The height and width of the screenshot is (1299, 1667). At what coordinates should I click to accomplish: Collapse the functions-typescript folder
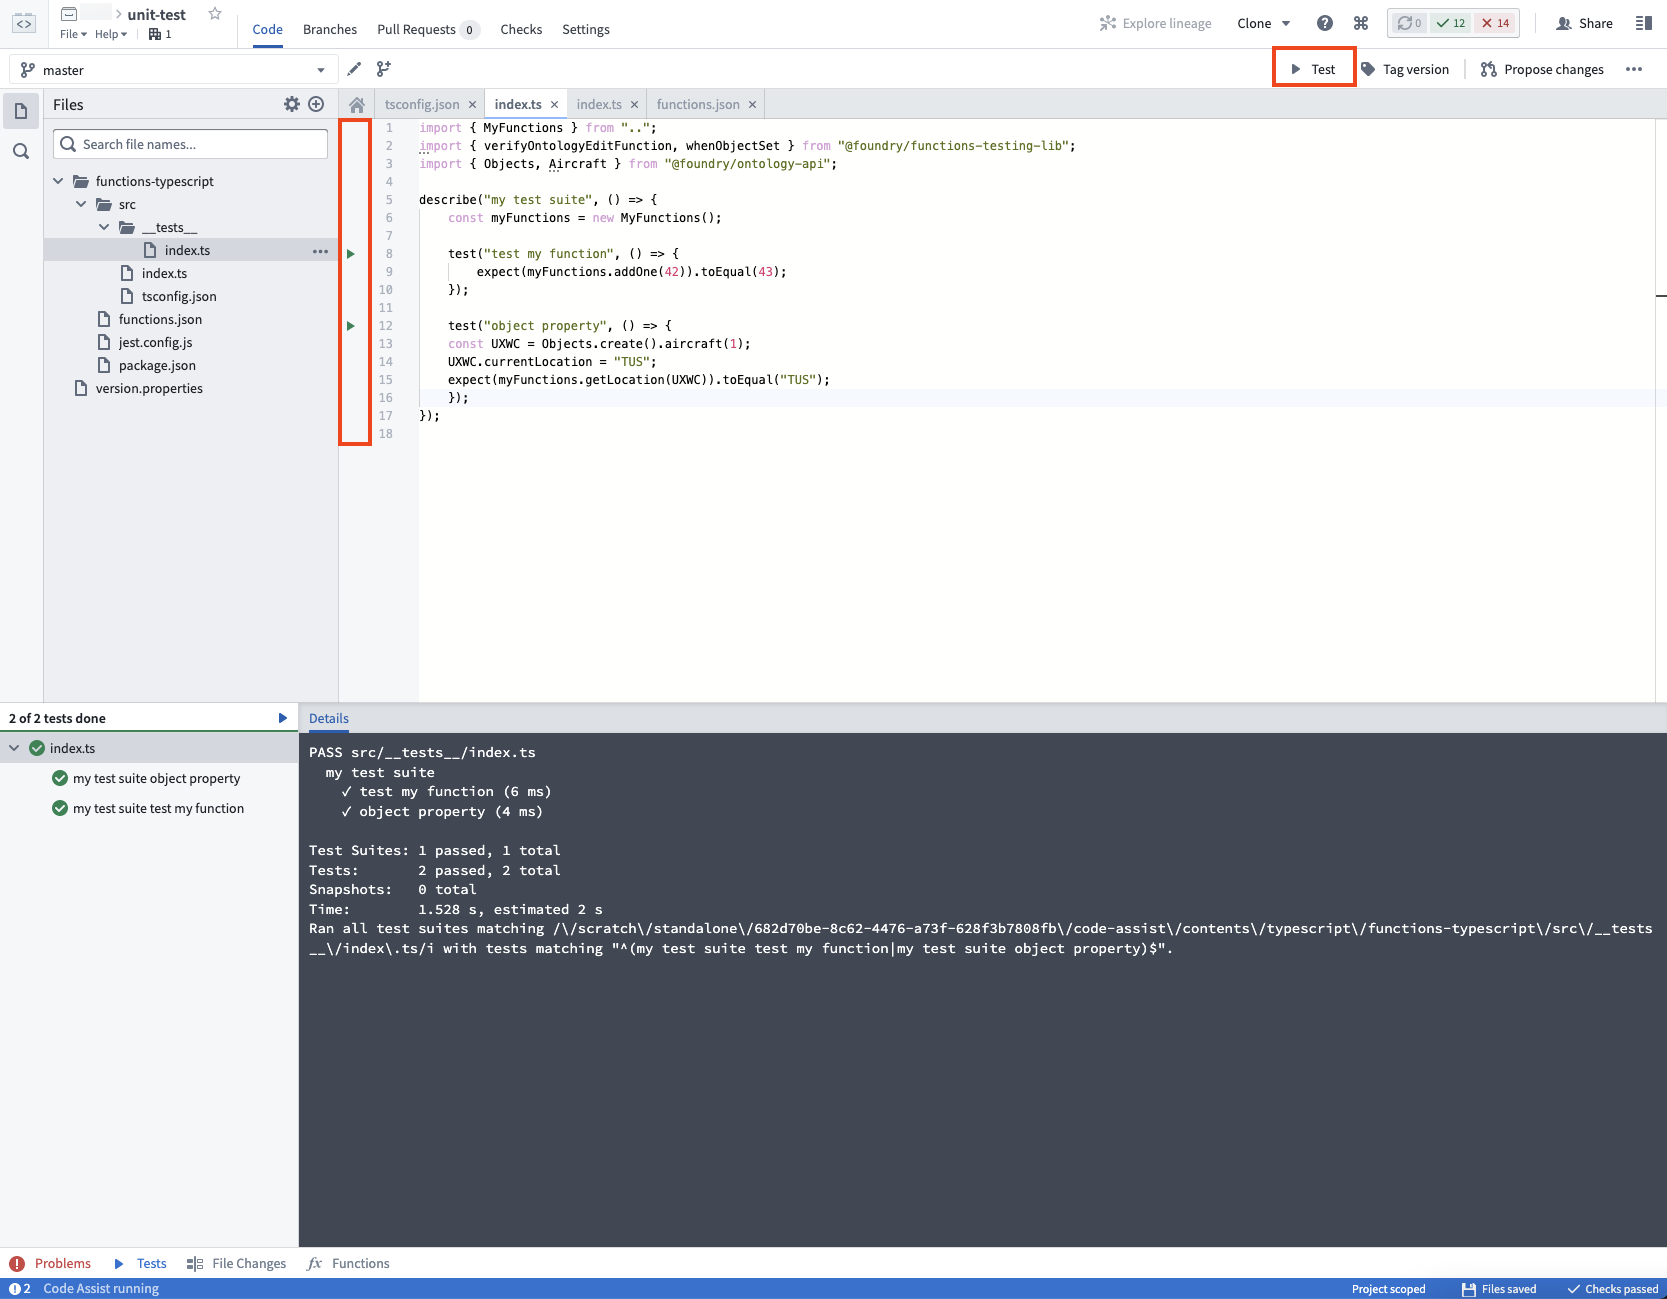tap(58, 181)
